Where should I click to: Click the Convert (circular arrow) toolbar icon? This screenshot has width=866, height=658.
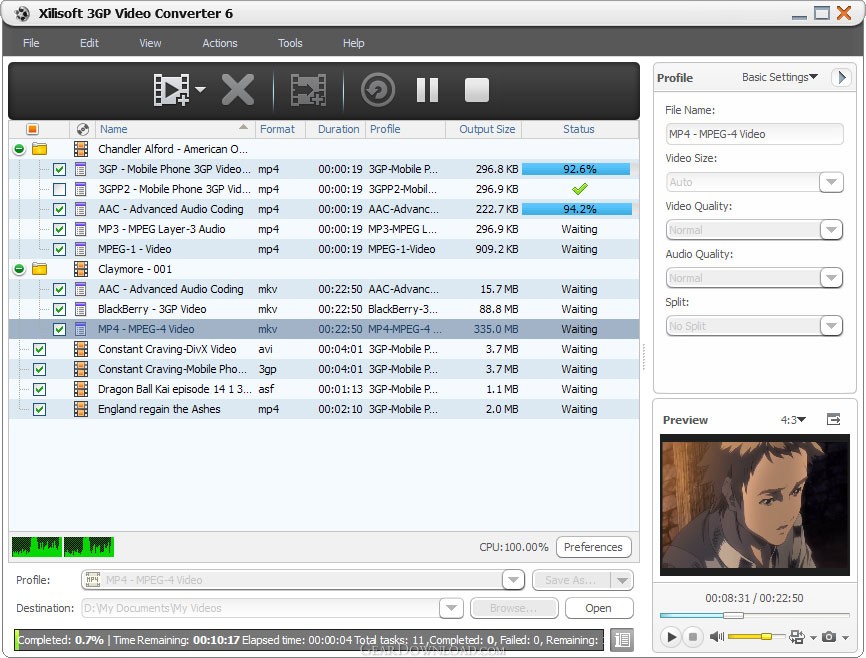(x=378, y=90)
